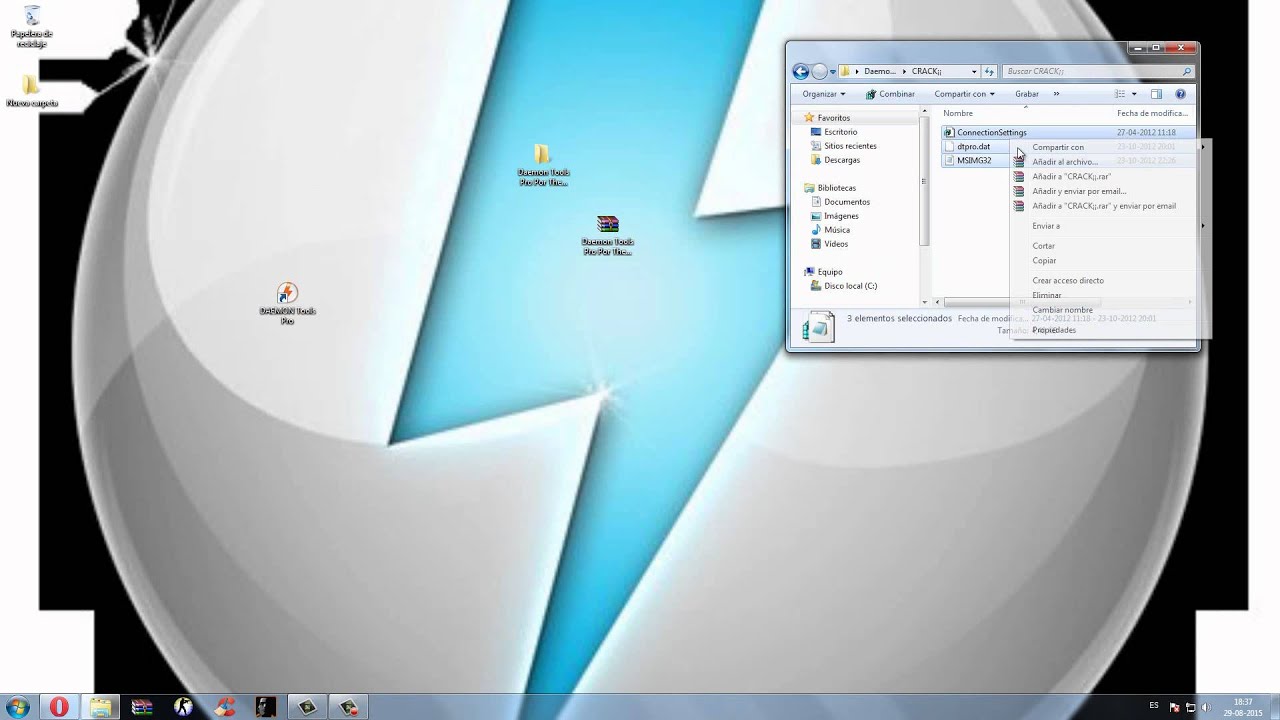1280x720 pixels.
Task: Open Música library
Action: click(x=836, y=230)
